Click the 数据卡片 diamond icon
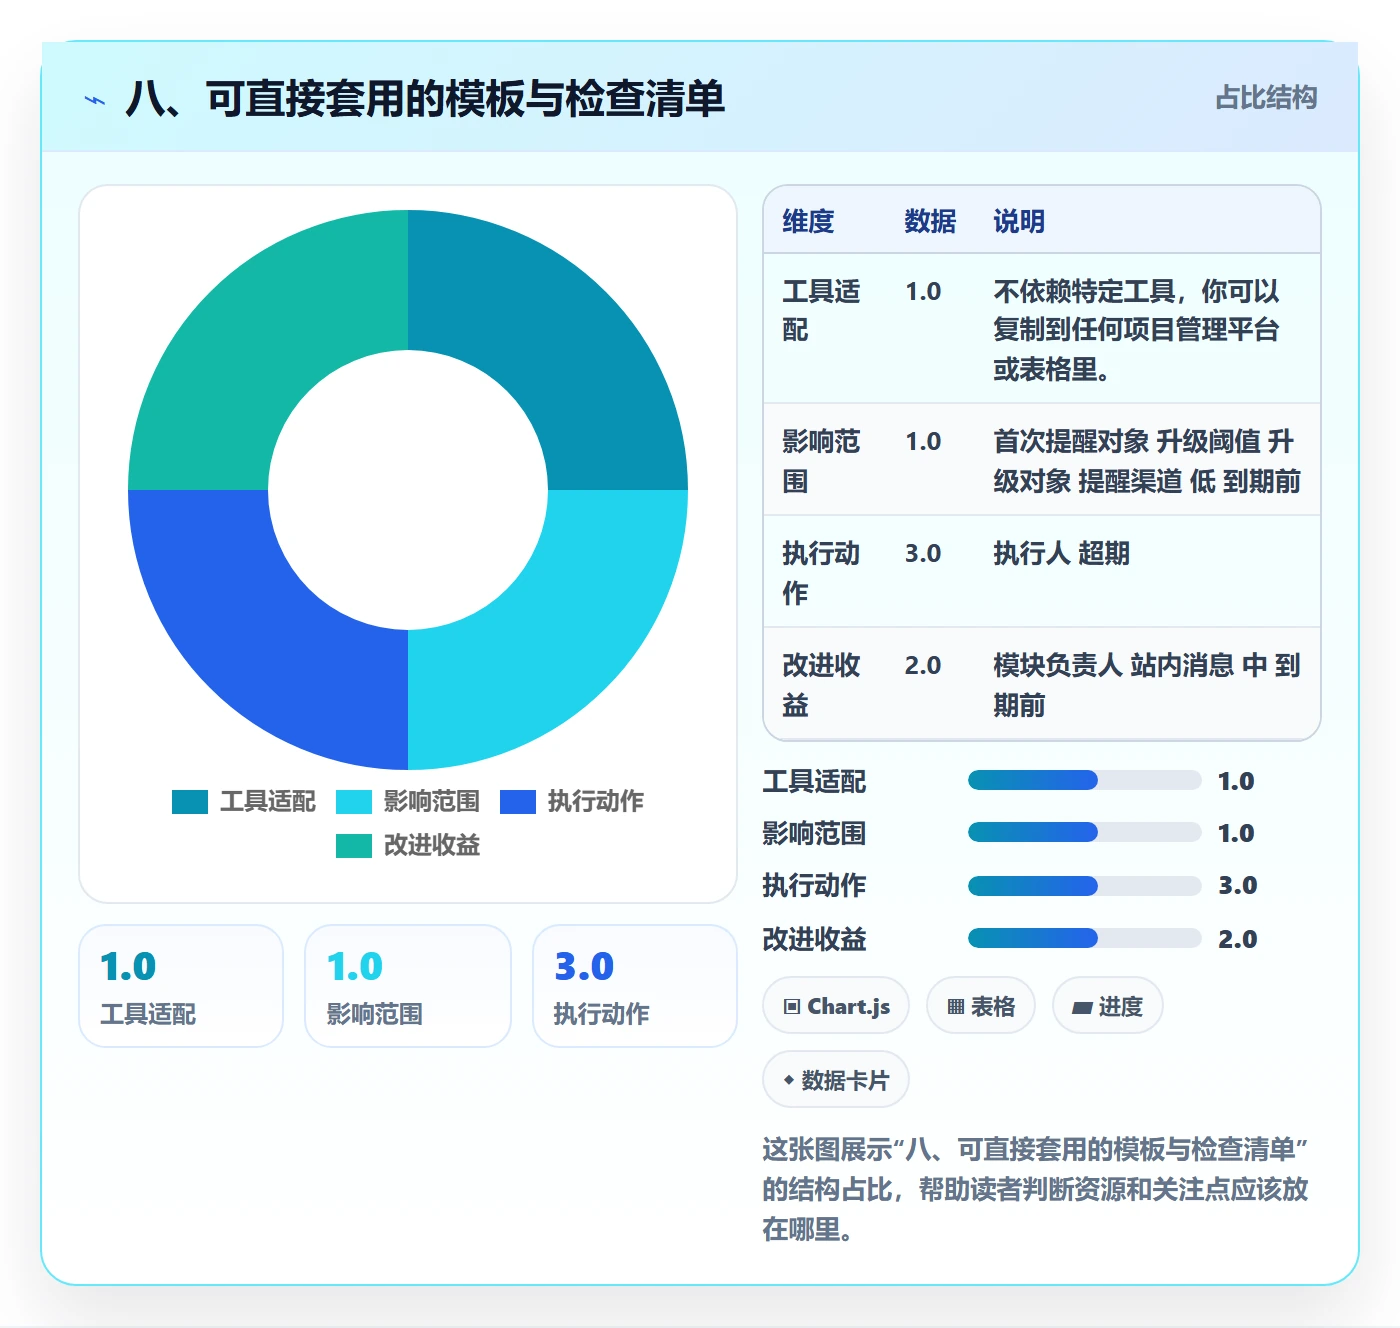The width and height of the screenshot is (1400, 1328). (x=789, y=1080)
